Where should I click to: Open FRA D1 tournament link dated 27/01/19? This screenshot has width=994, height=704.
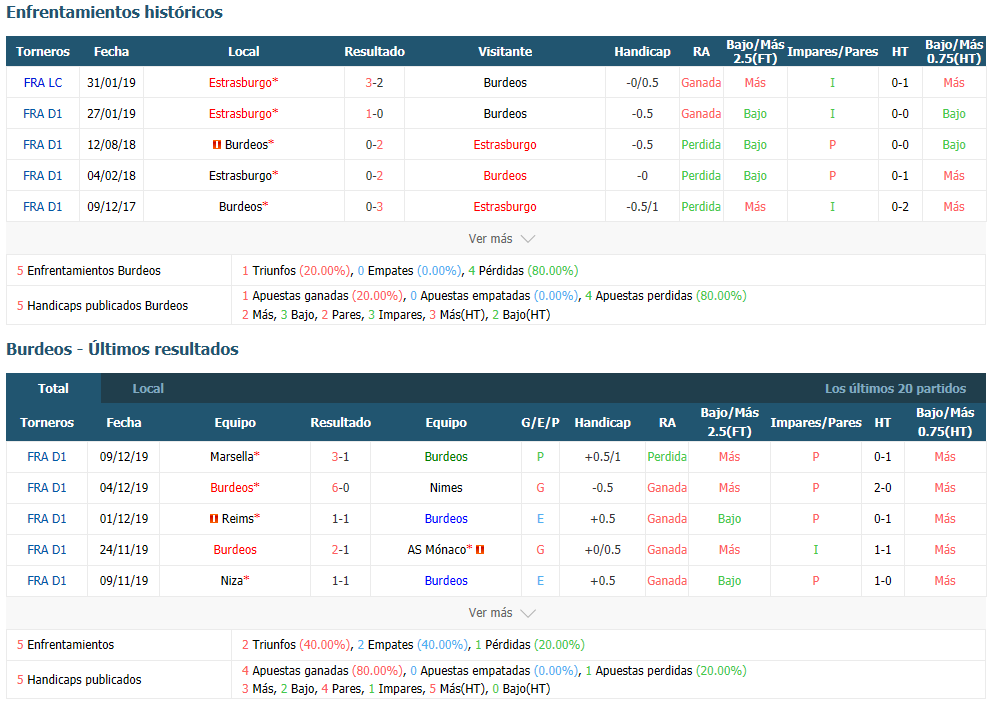click(42, 113)
